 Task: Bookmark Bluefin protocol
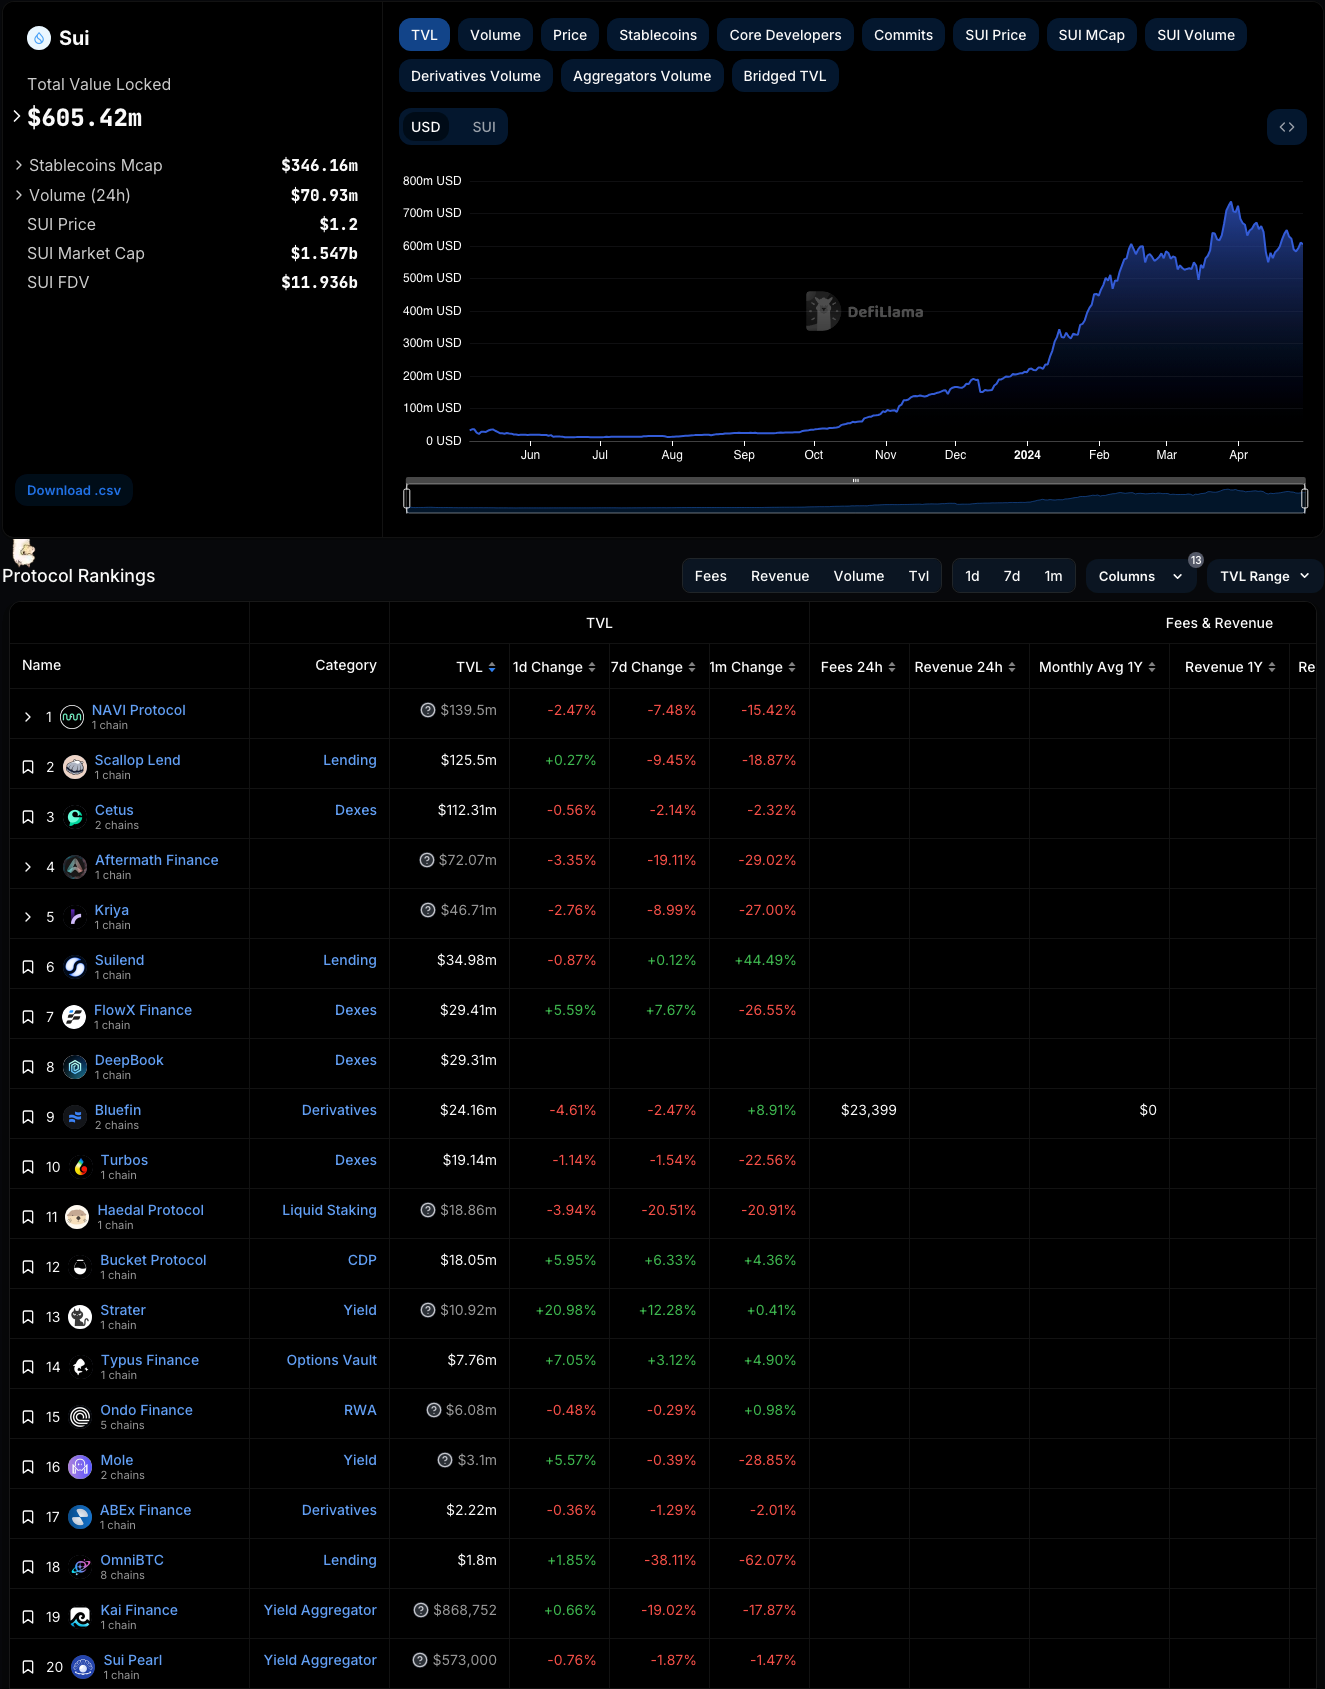[28, 1117]
